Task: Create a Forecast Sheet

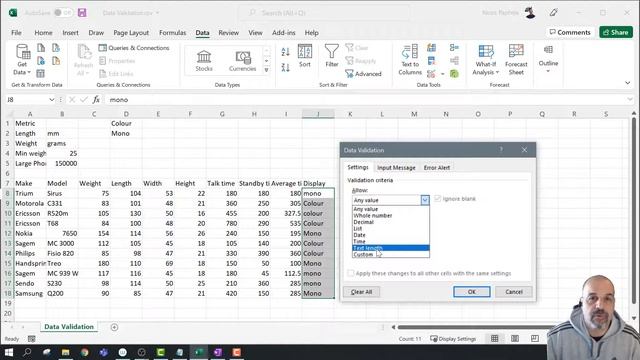Action: [516, 60]
